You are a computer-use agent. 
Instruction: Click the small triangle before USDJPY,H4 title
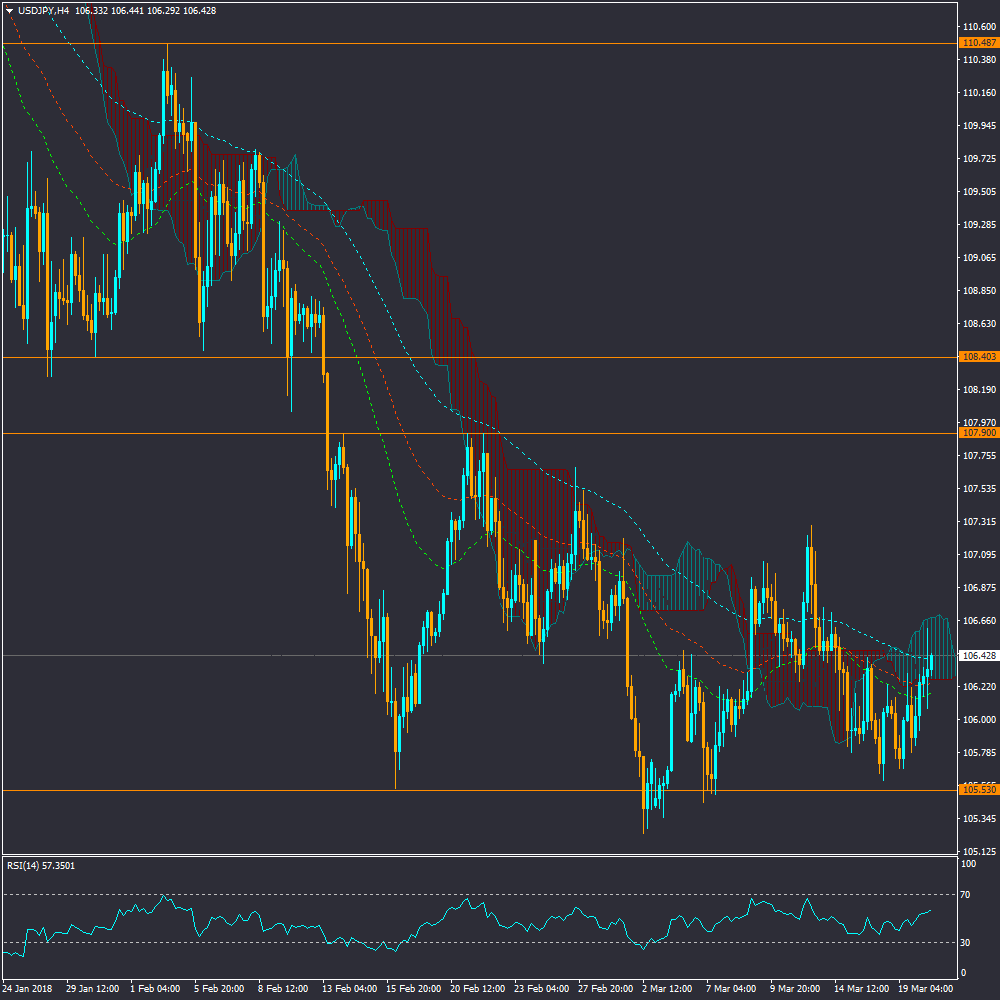[x=9, y=10]
